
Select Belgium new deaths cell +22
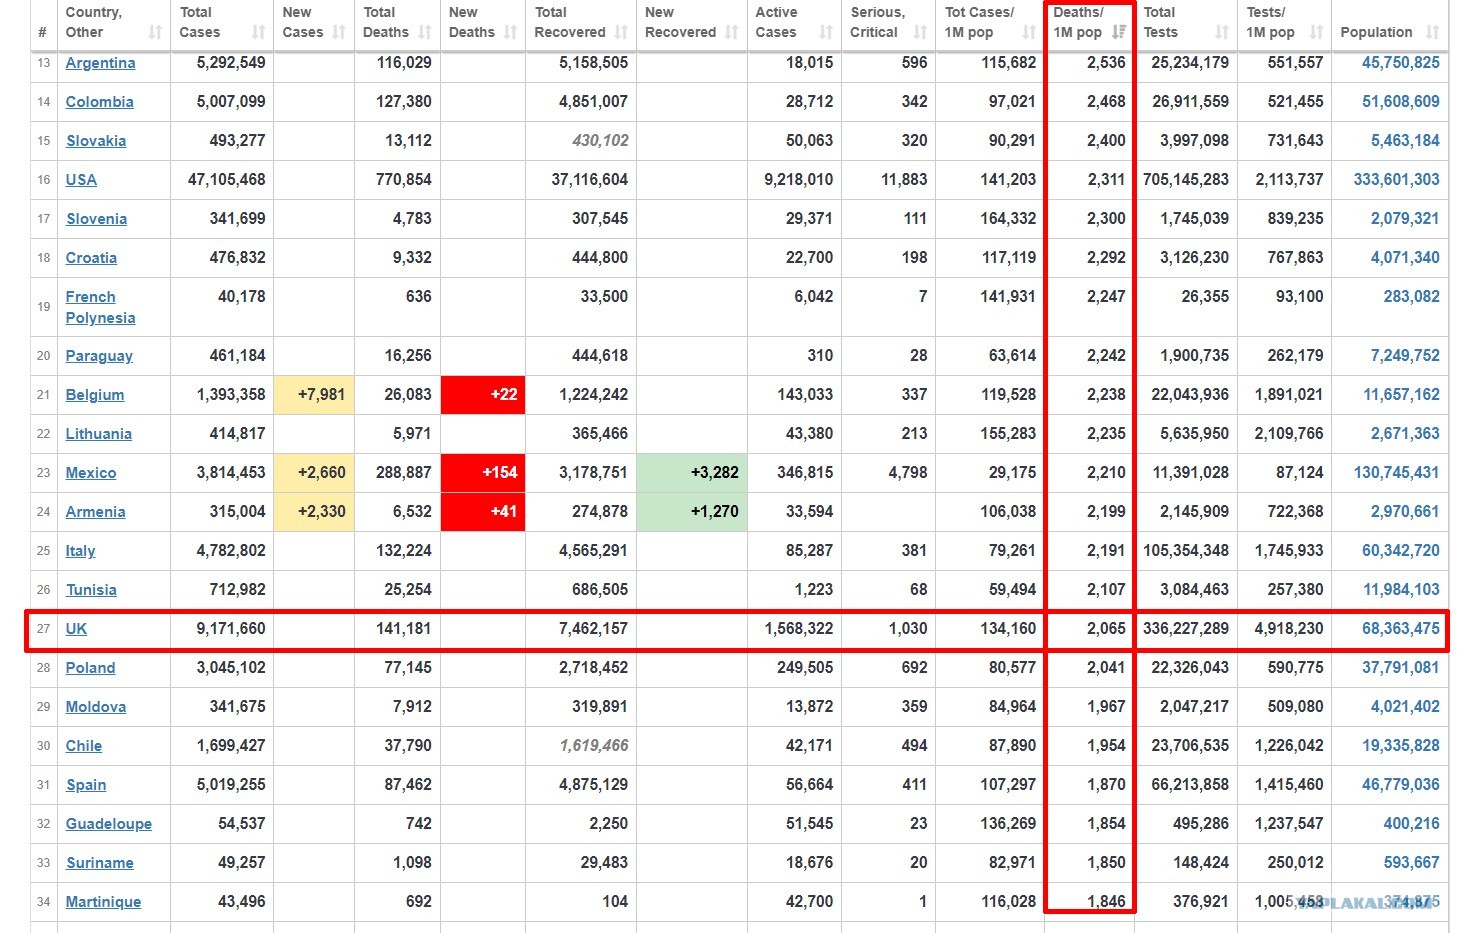(483, 395)
